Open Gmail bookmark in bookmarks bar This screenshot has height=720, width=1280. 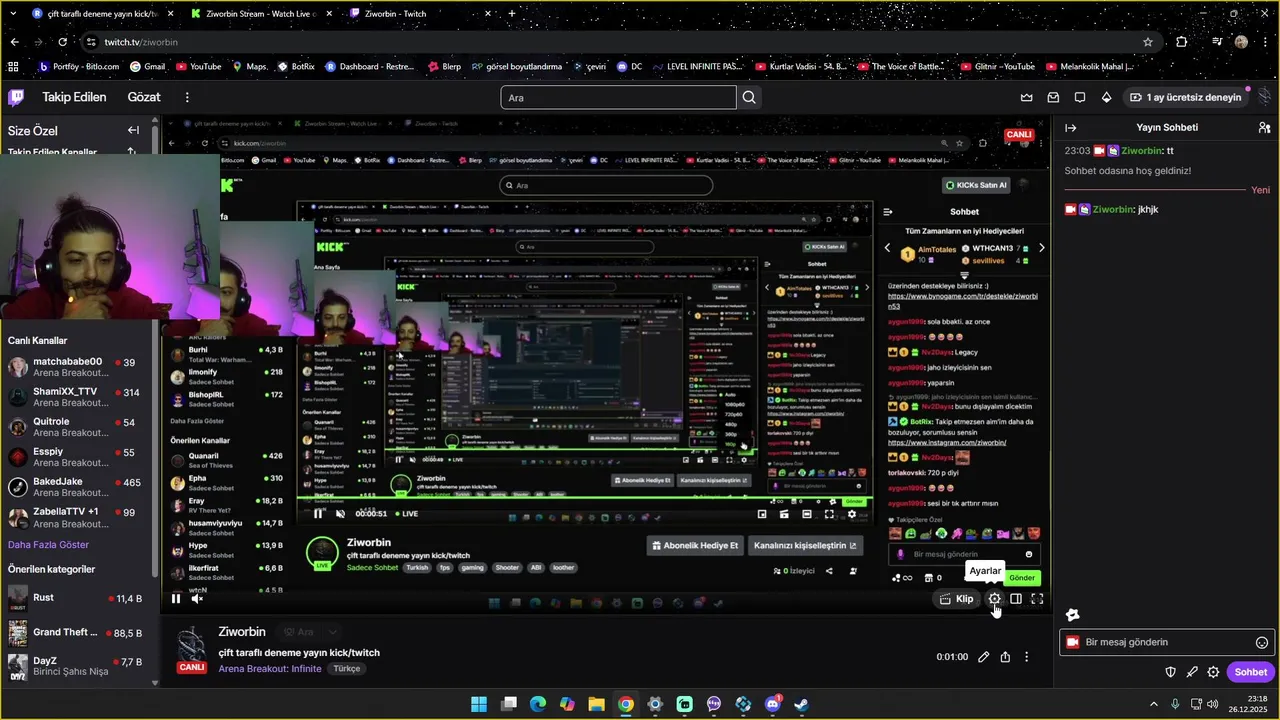coord(146,66)
